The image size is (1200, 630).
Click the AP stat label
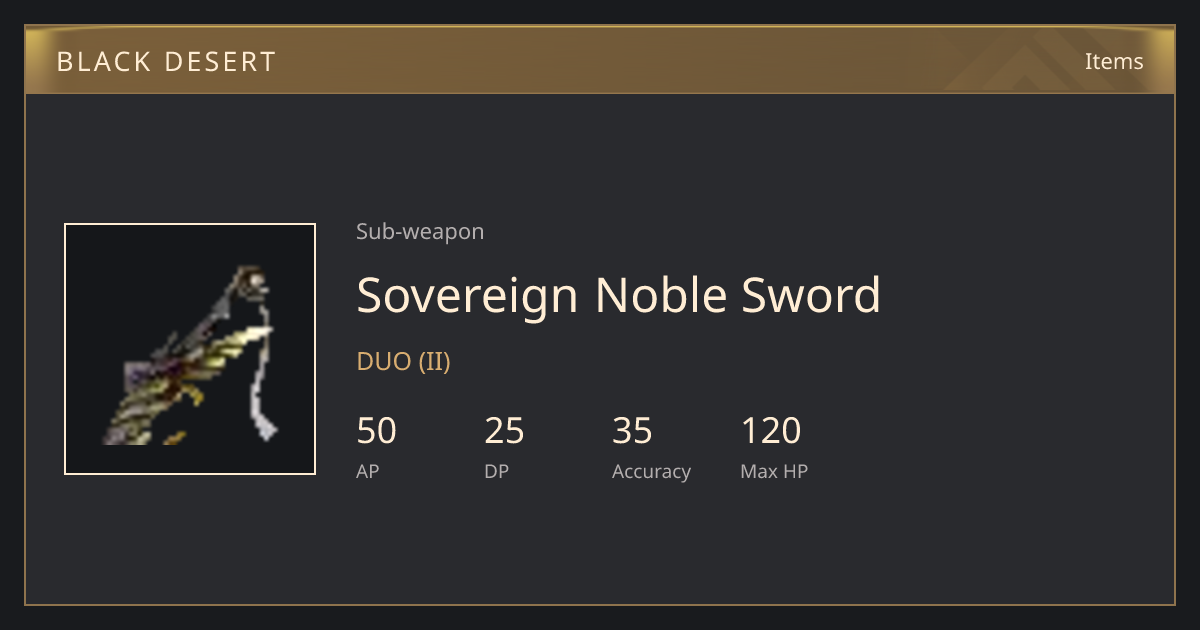[368, 471]
